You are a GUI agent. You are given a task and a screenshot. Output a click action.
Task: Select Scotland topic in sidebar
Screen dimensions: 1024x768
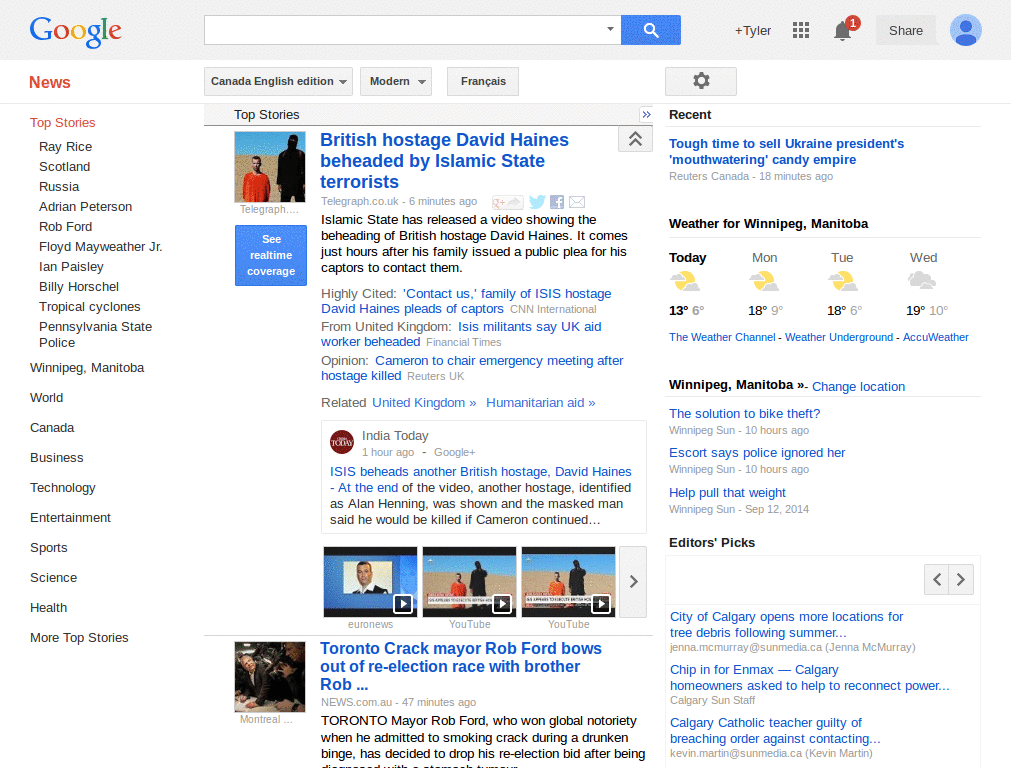click(x=65, y=167)
